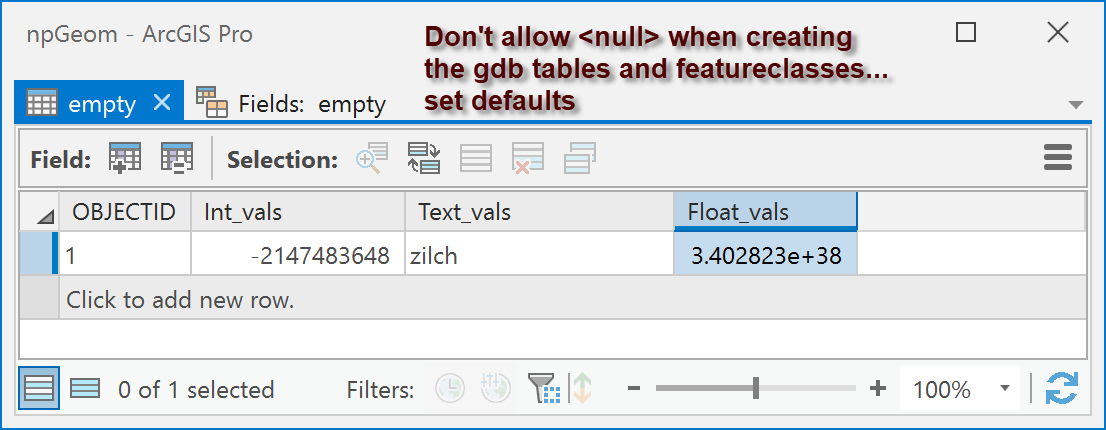
Task: Expand the 100% zoom dropdown
Action: (1004, 388)
